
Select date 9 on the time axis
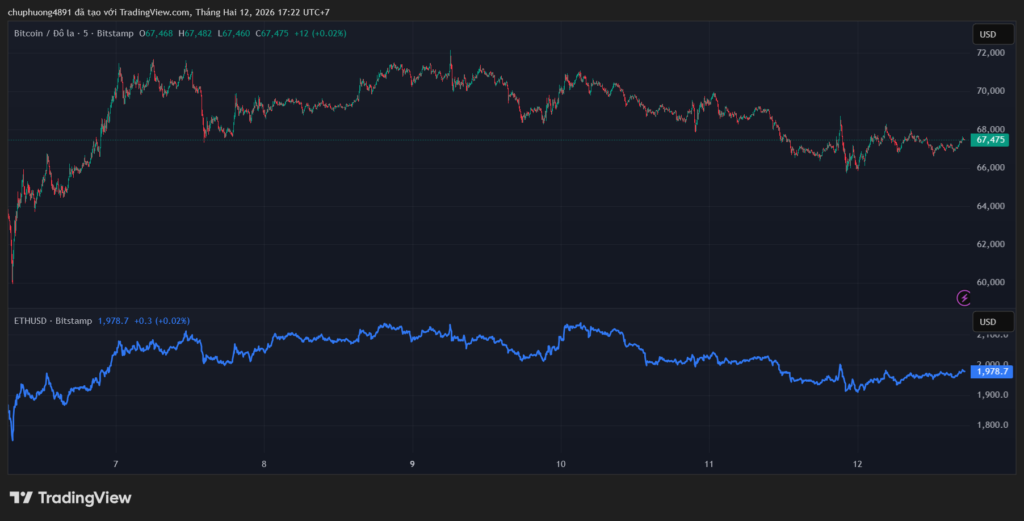412,465
